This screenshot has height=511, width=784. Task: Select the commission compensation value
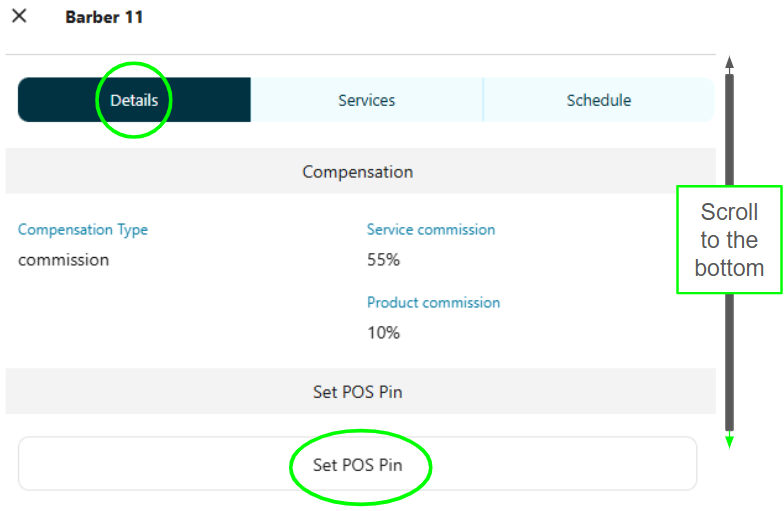tap(63, 260)
